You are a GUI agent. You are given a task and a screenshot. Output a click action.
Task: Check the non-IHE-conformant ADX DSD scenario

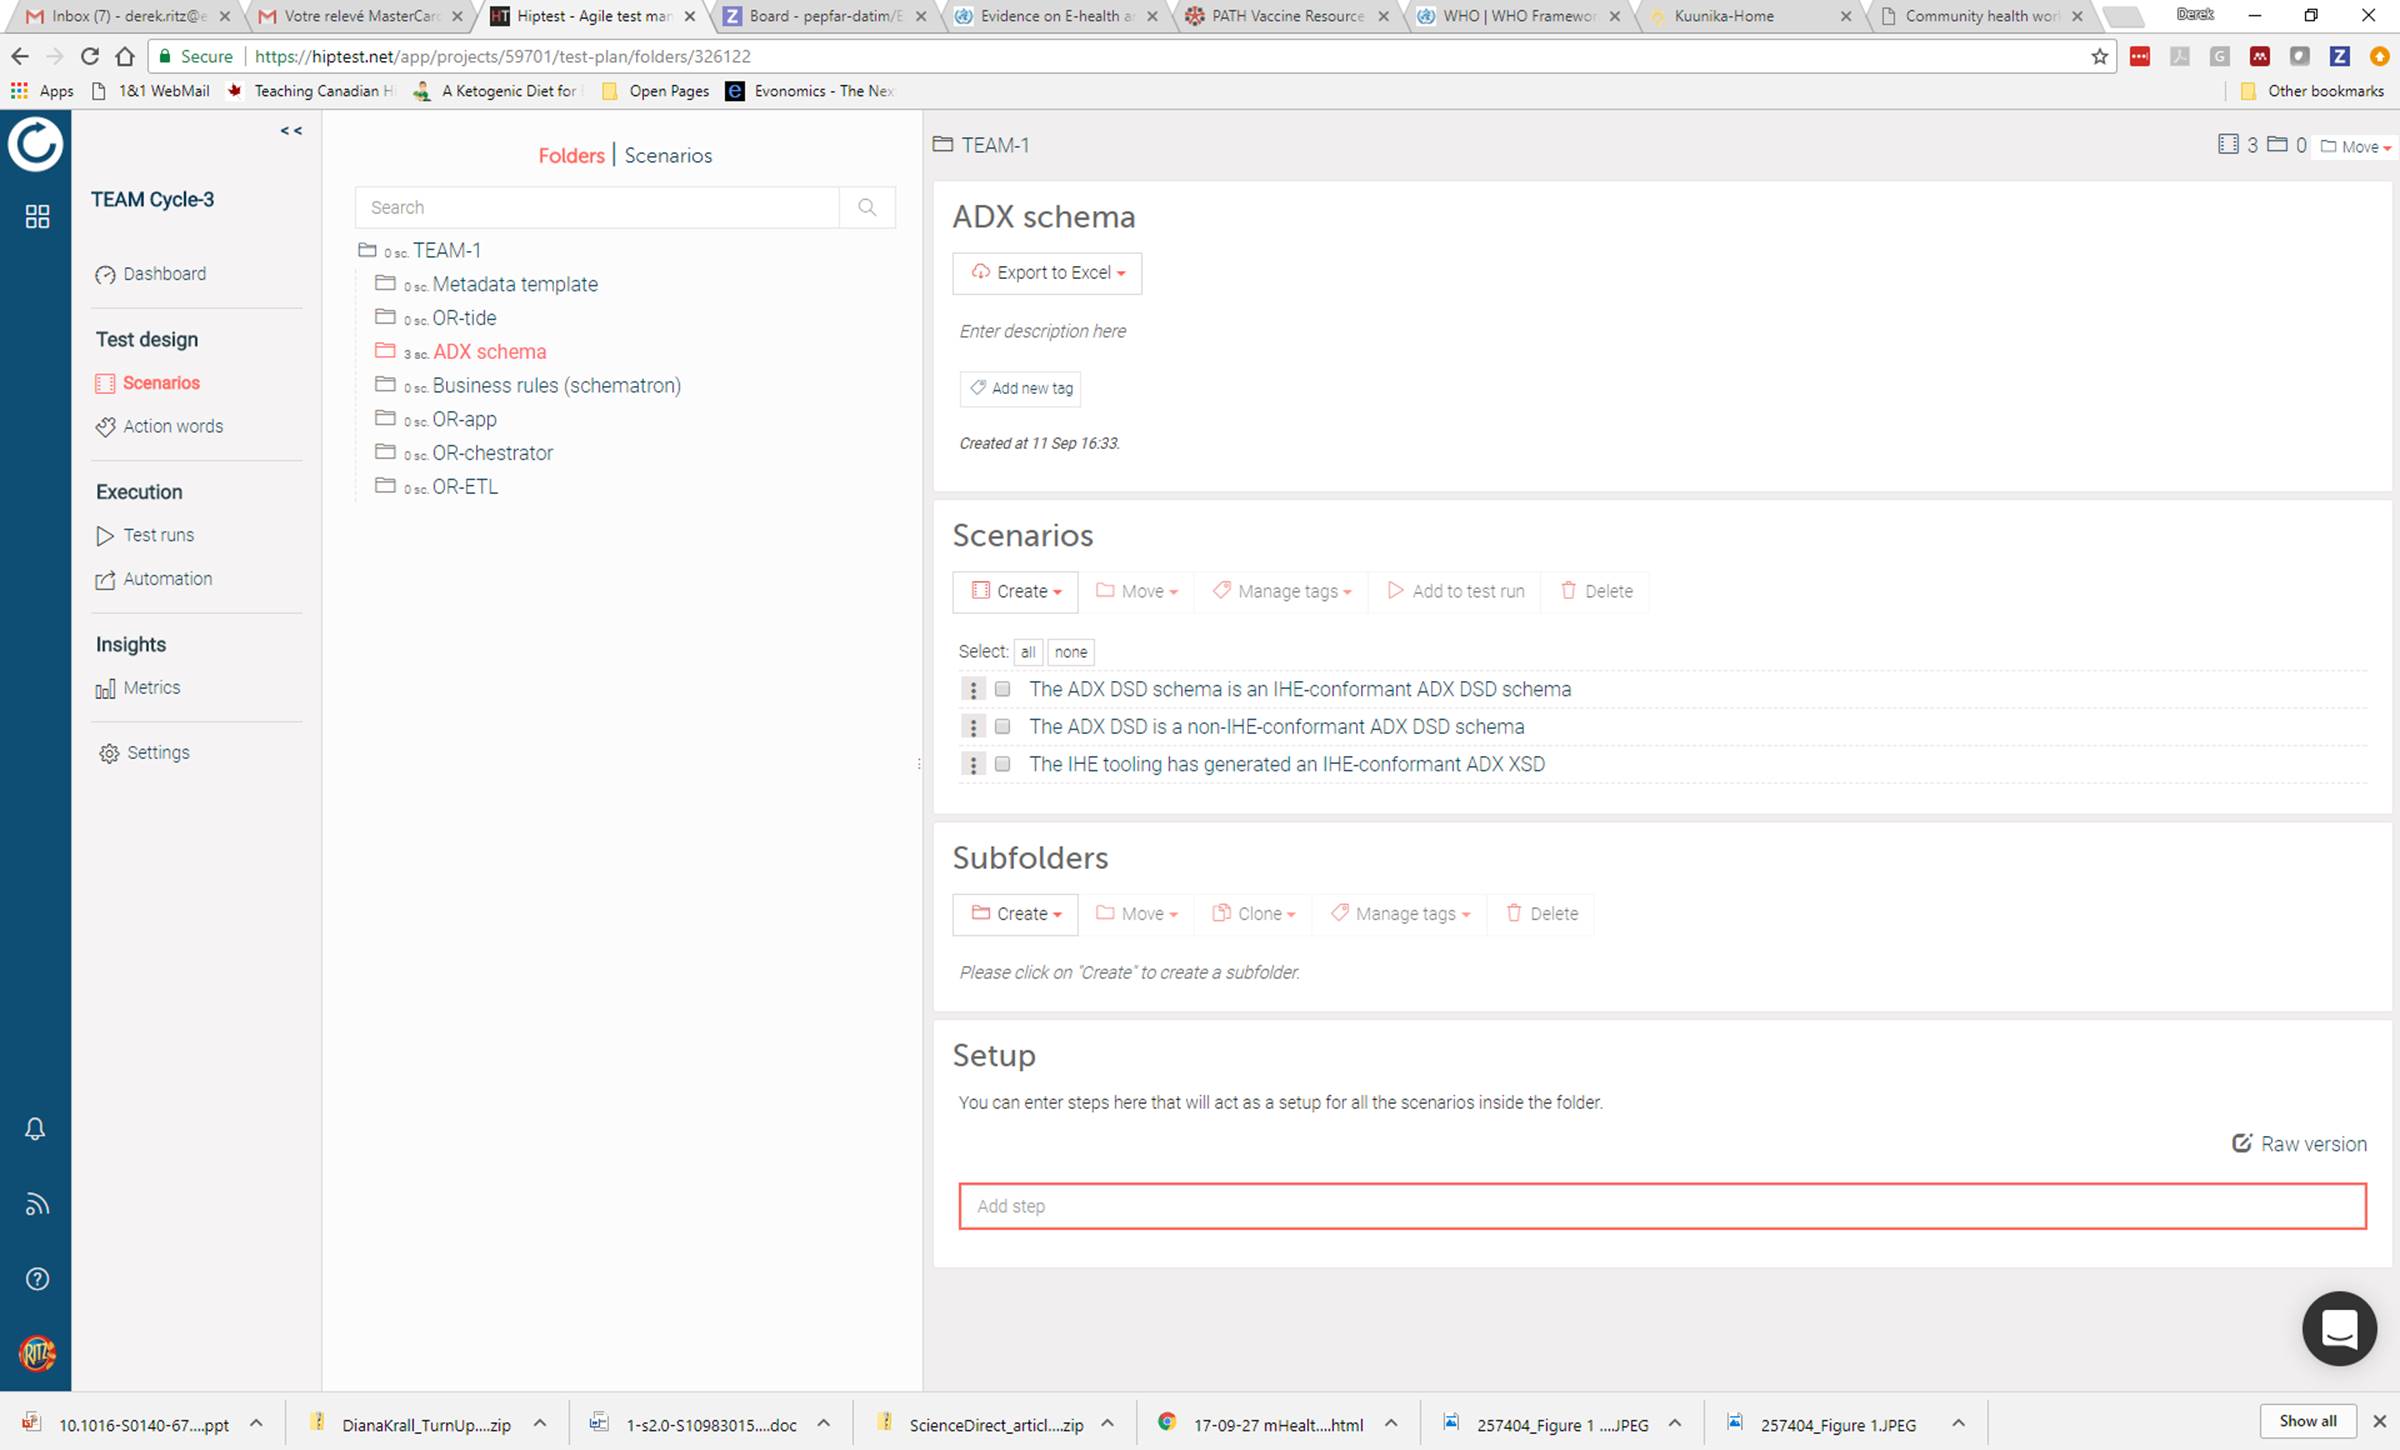point(1002,727)
